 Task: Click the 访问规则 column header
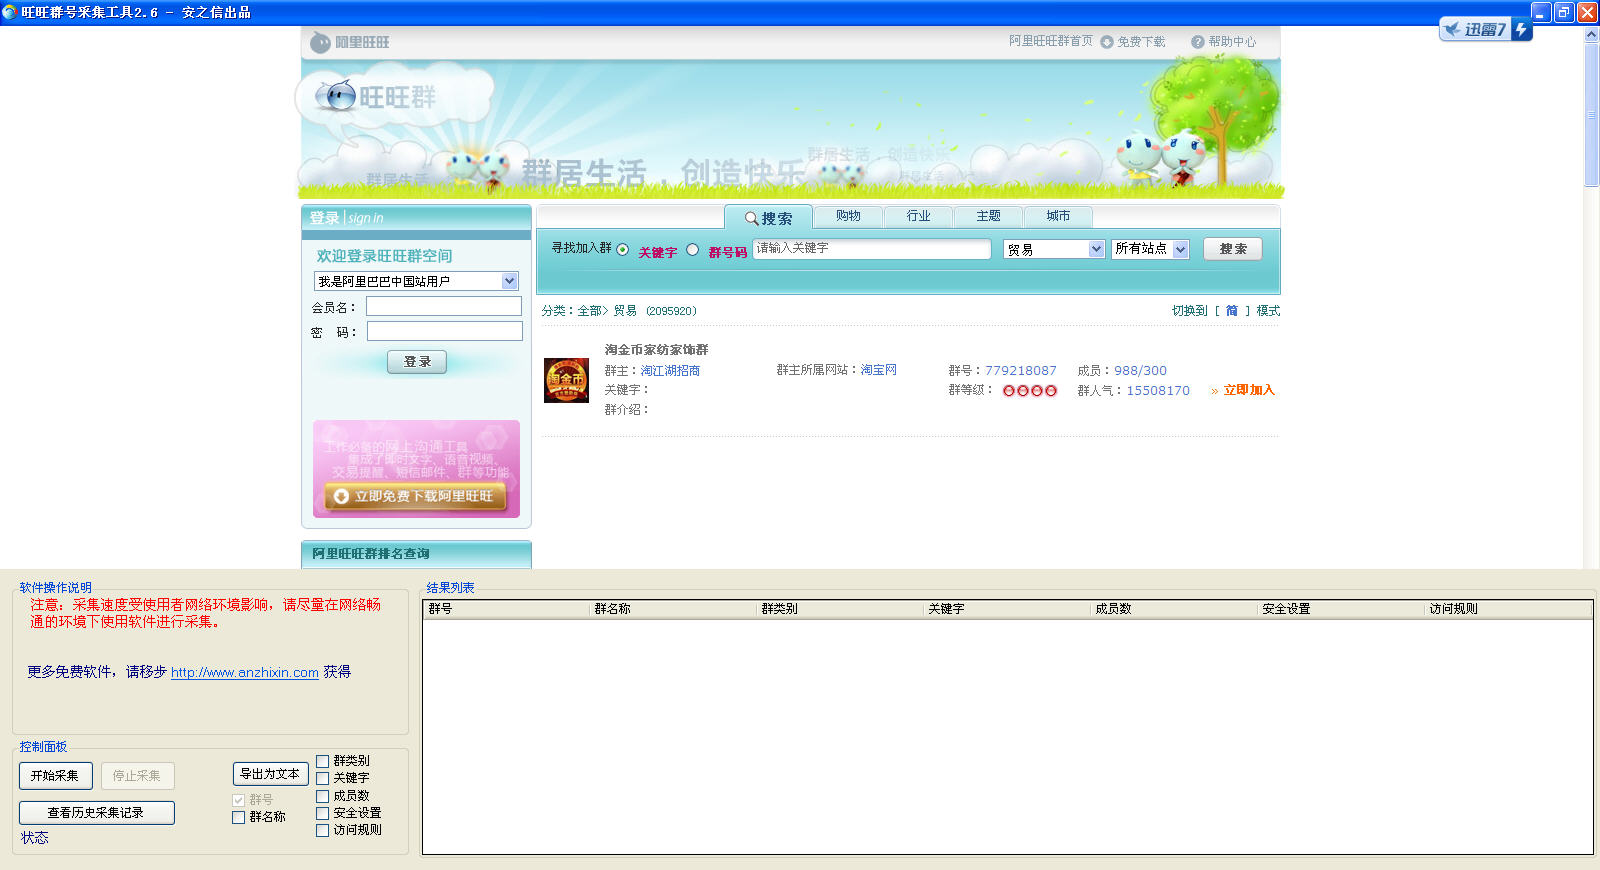click(1508, 608)
